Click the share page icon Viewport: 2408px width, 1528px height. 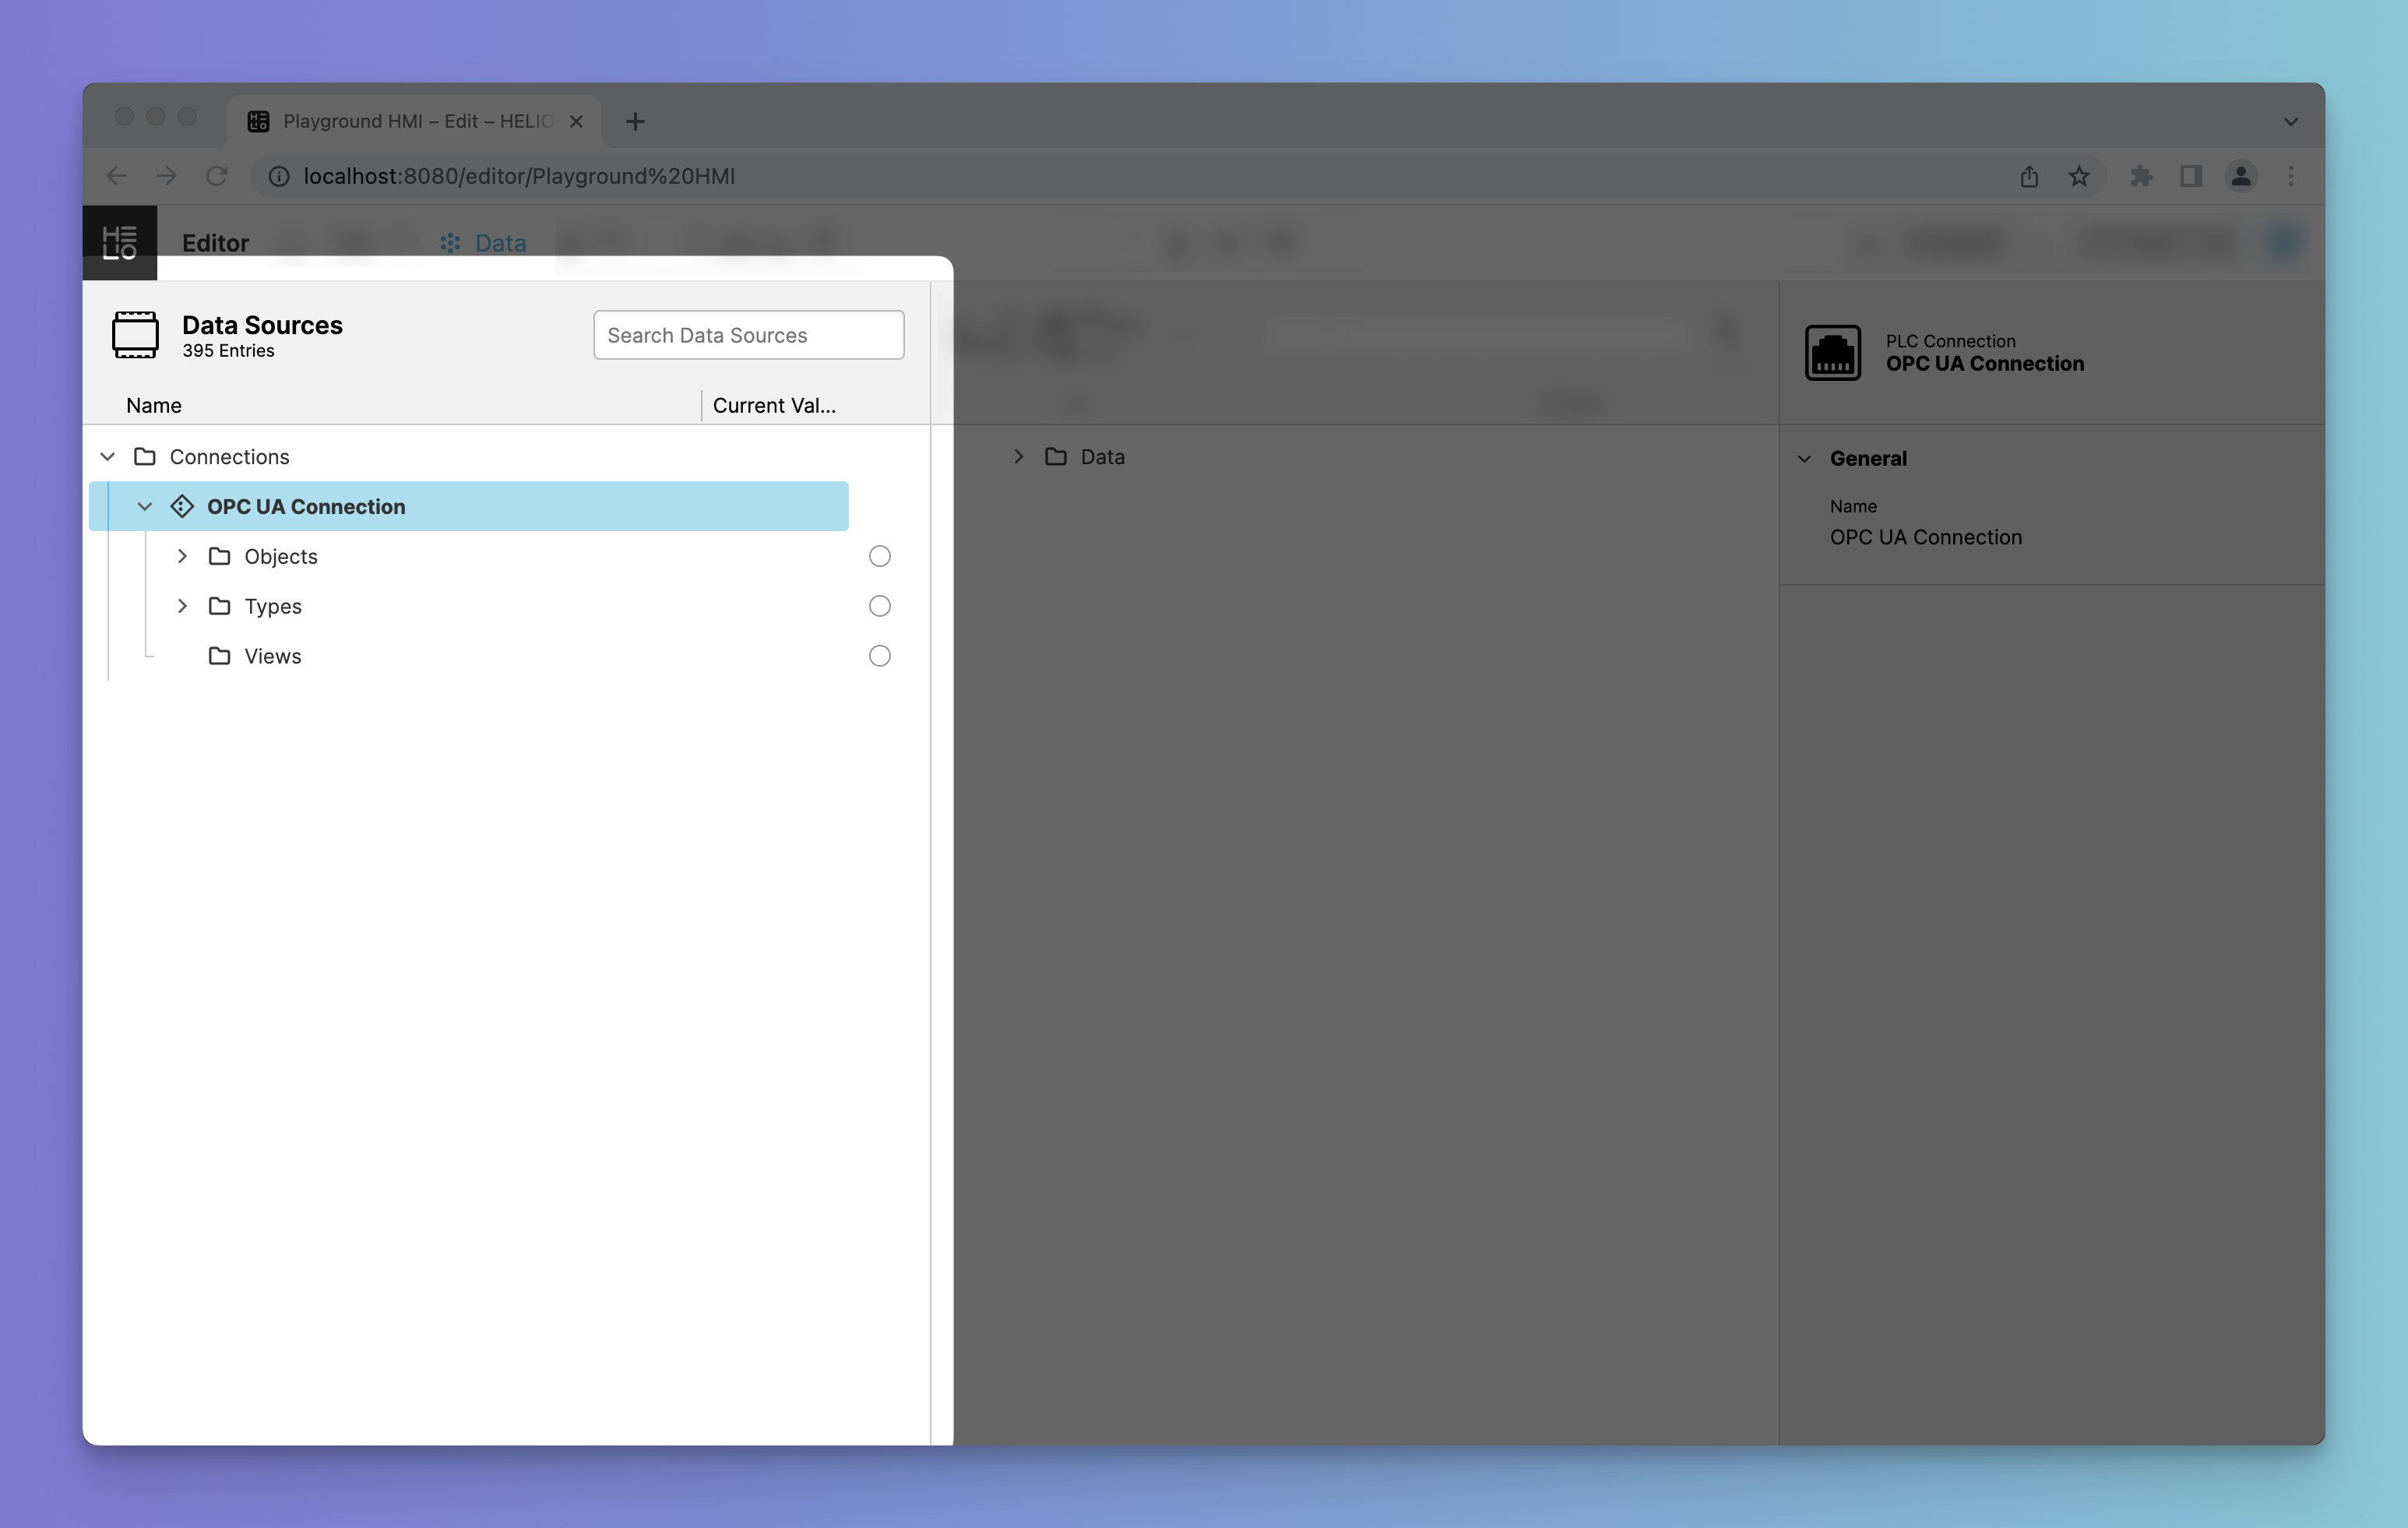point(2028,176)
